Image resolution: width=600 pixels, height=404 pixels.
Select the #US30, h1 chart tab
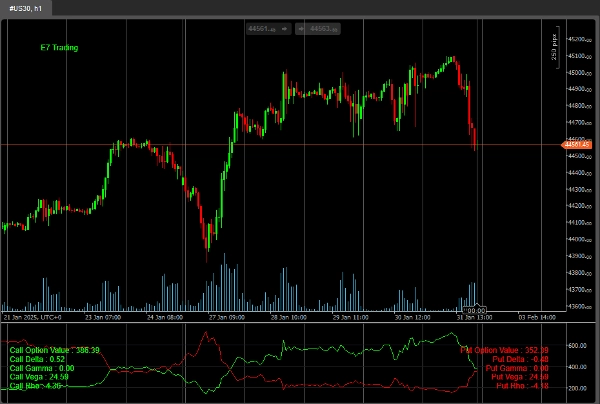pos(26,8)
